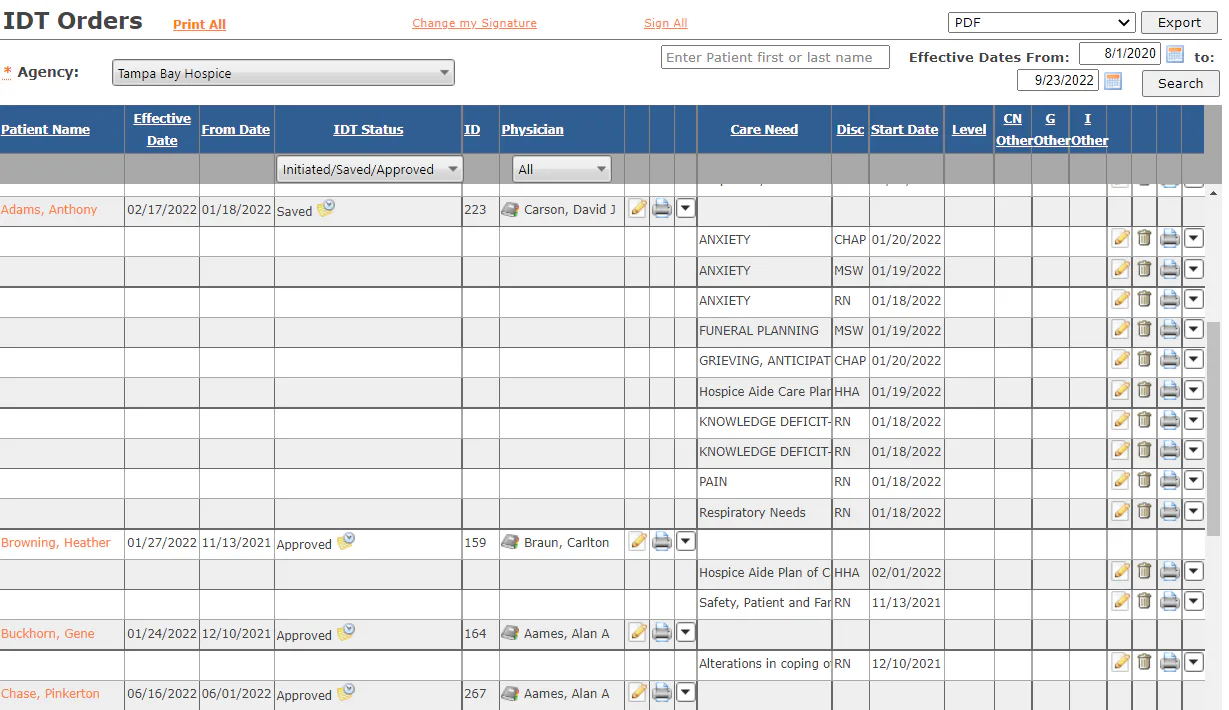Open the From date calendar picker

tap(1175, 54)
